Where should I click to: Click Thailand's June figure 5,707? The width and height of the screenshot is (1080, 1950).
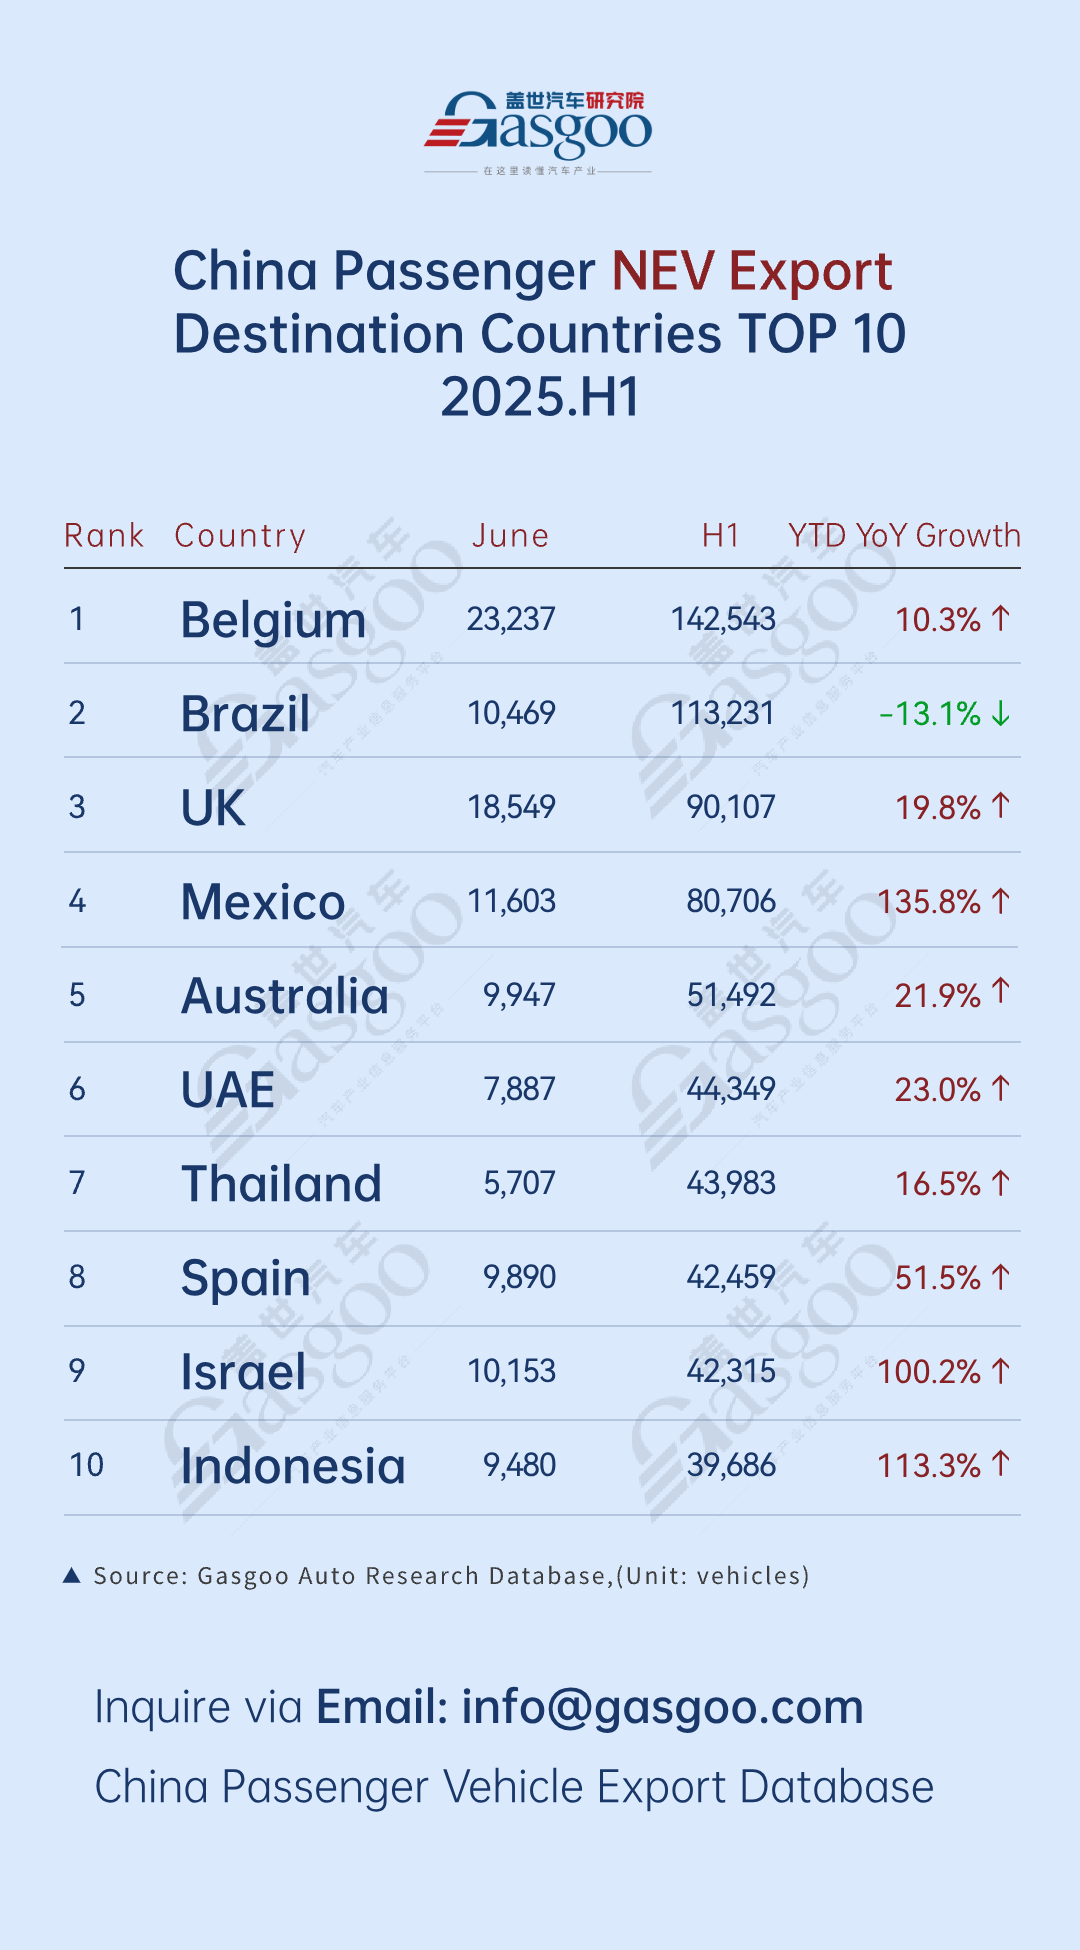tap(519, 1183)
